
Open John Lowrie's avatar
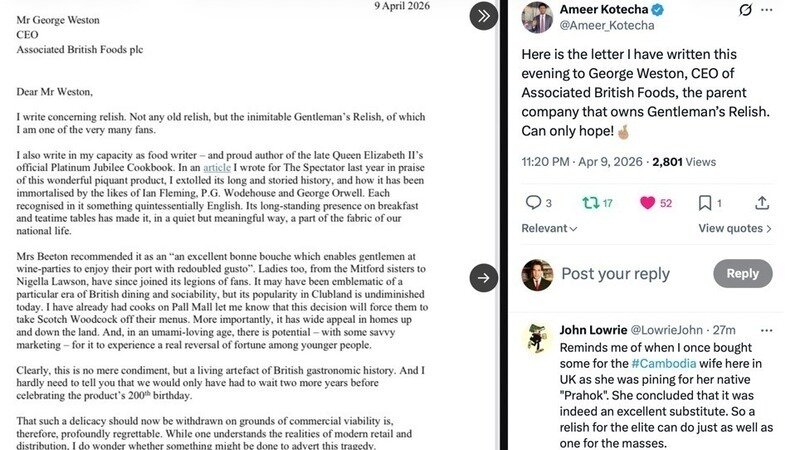(x=537, y=337)
